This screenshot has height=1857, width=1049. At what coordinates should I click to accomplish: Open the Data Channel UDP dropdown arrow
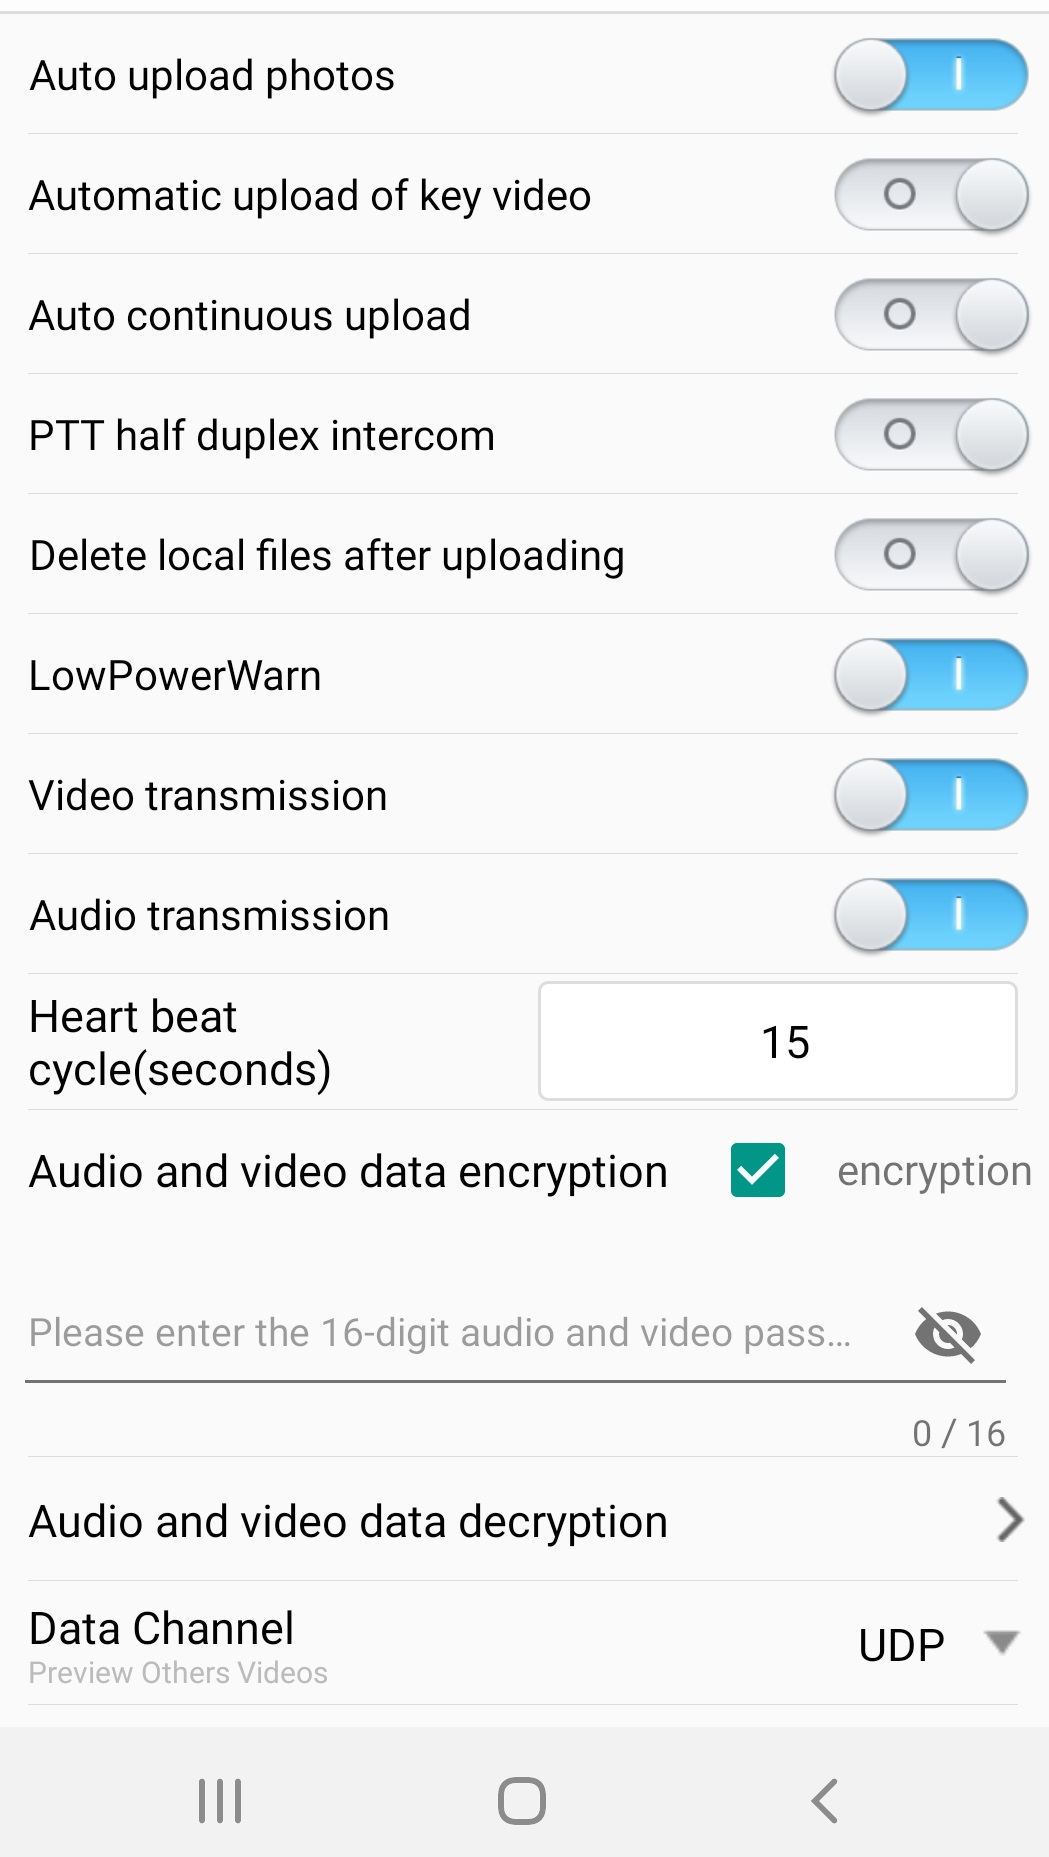point(1001,1642)
